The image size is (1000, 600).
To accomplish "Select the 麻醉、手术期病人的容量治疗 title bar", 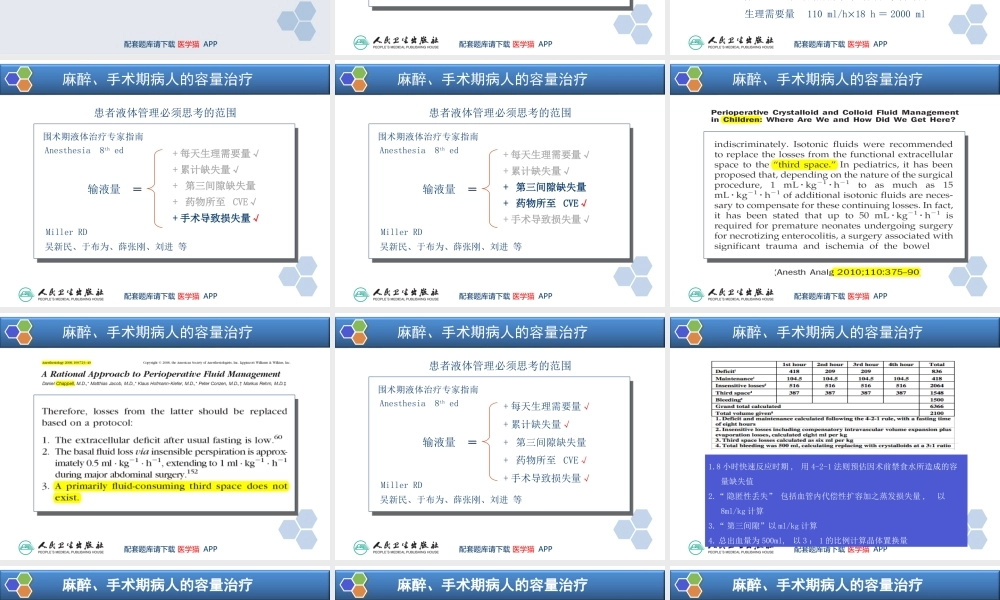I will coord(160,78).
